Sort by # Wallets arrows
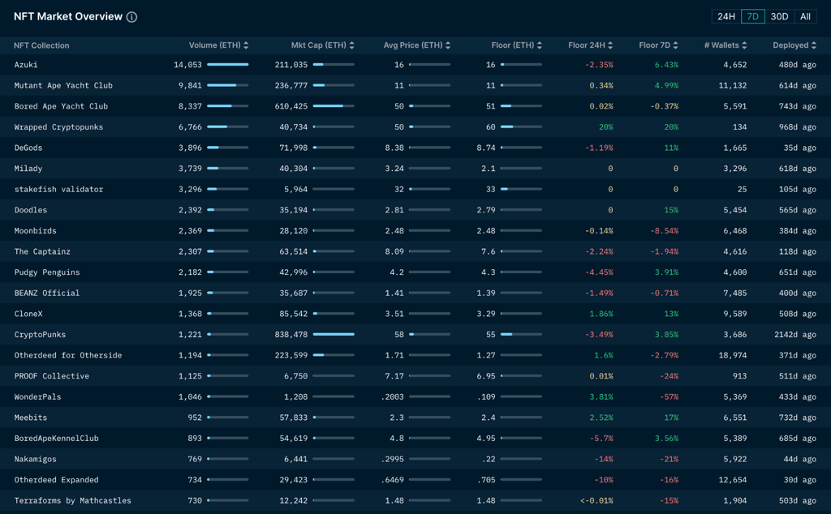 (x=744, y=46)
